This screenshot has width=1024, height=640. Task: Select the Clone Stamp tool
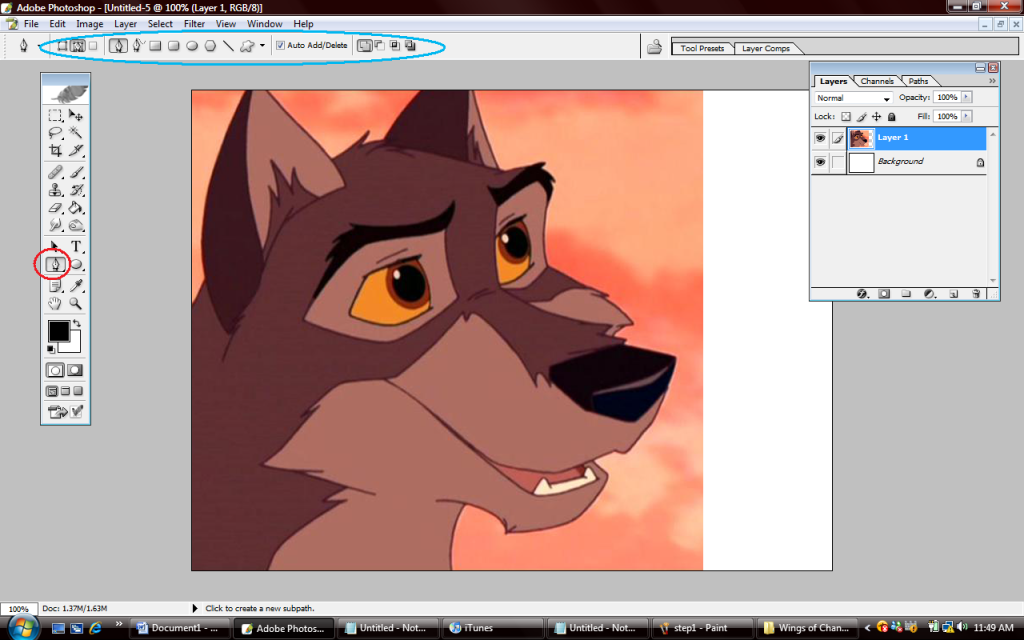tap(56, 190)
